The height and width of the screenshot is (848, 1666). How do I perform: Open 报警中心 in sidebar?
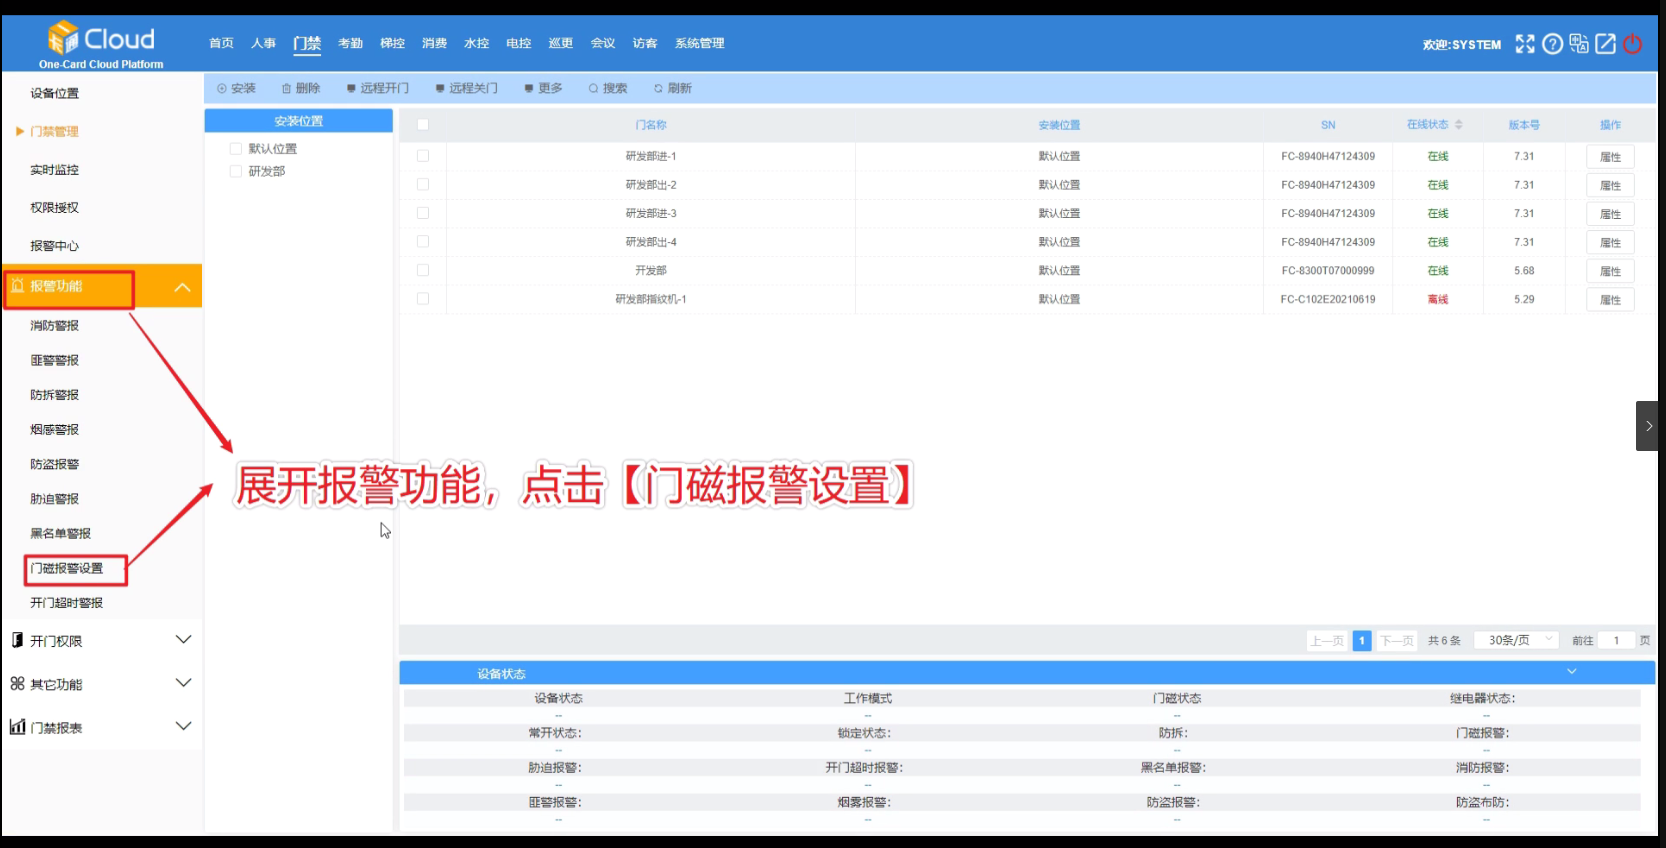pyautogui.click(x=54, y=246)
